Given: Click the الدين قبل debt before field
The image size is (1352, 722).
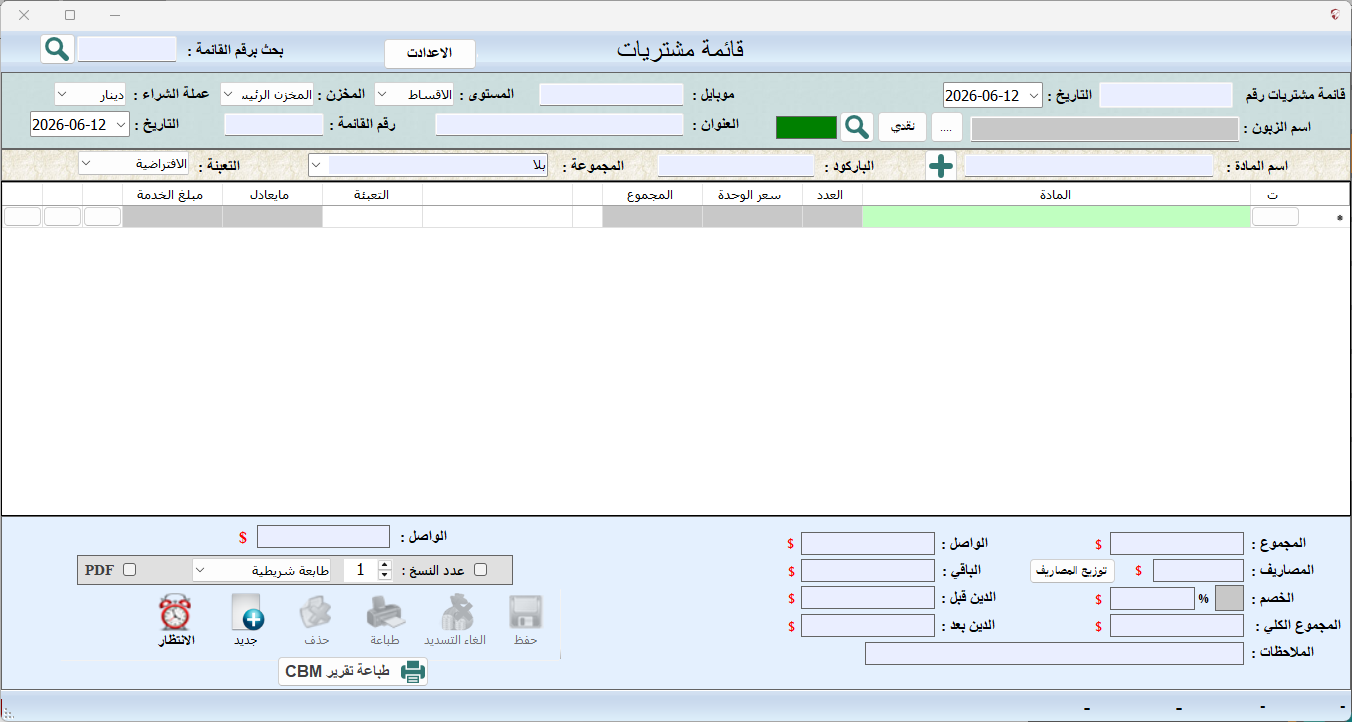Looking at the screenshot, I should click(868, 598).
